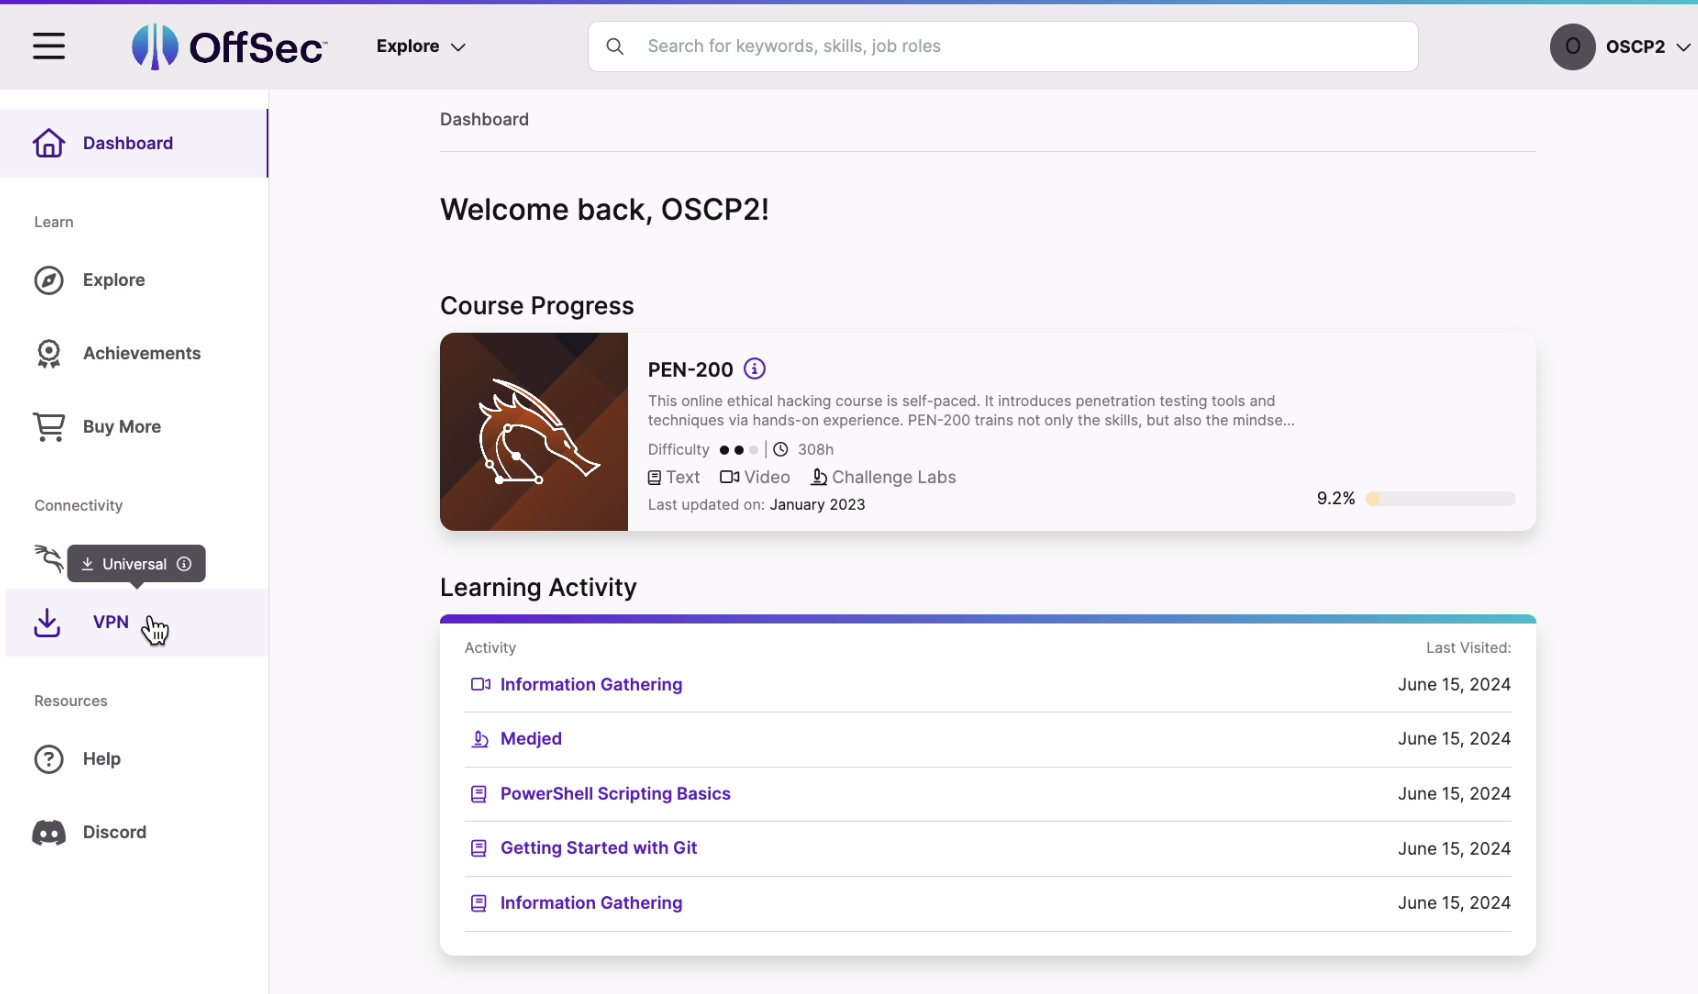
Task: Click the Discord icon in sidebar
Action: pyautogui.click(x=48, y=832)
